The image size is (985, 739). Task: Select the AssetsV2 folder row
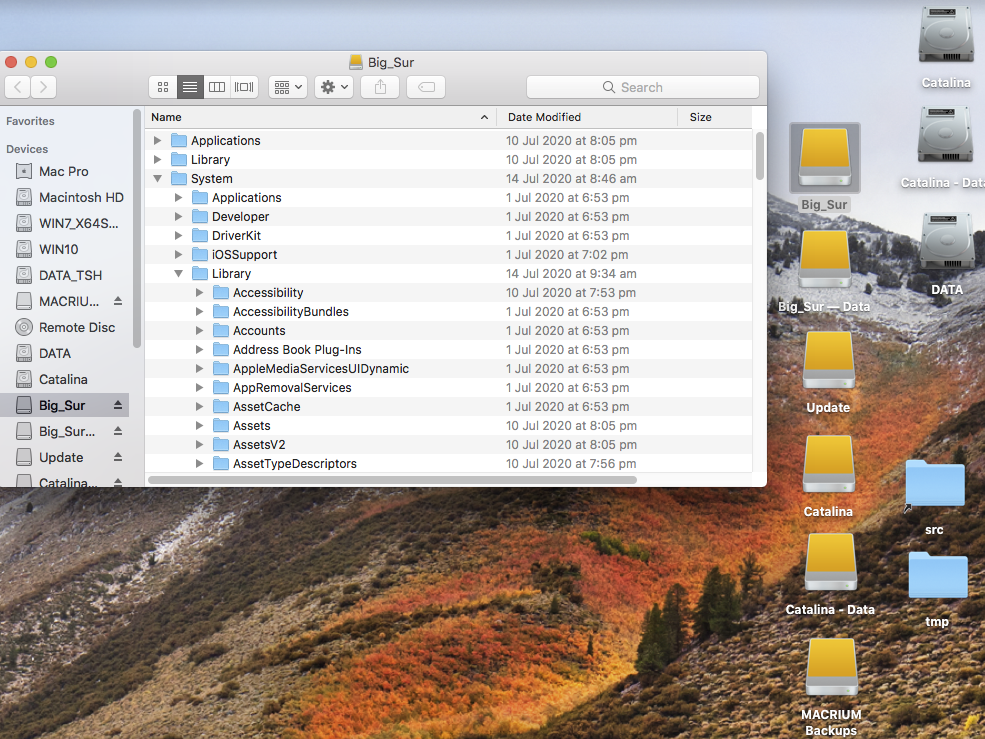pos(449,444)
